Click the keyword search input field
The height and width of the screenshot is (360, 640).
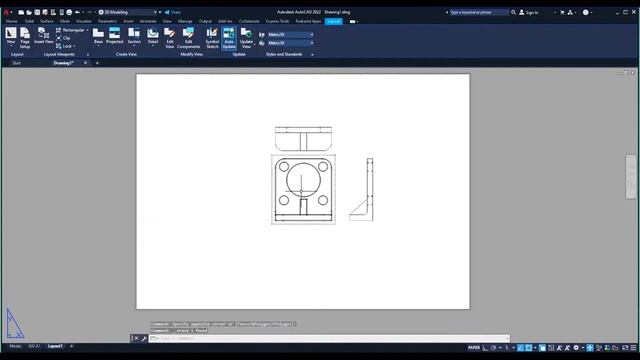coord(479,12)
